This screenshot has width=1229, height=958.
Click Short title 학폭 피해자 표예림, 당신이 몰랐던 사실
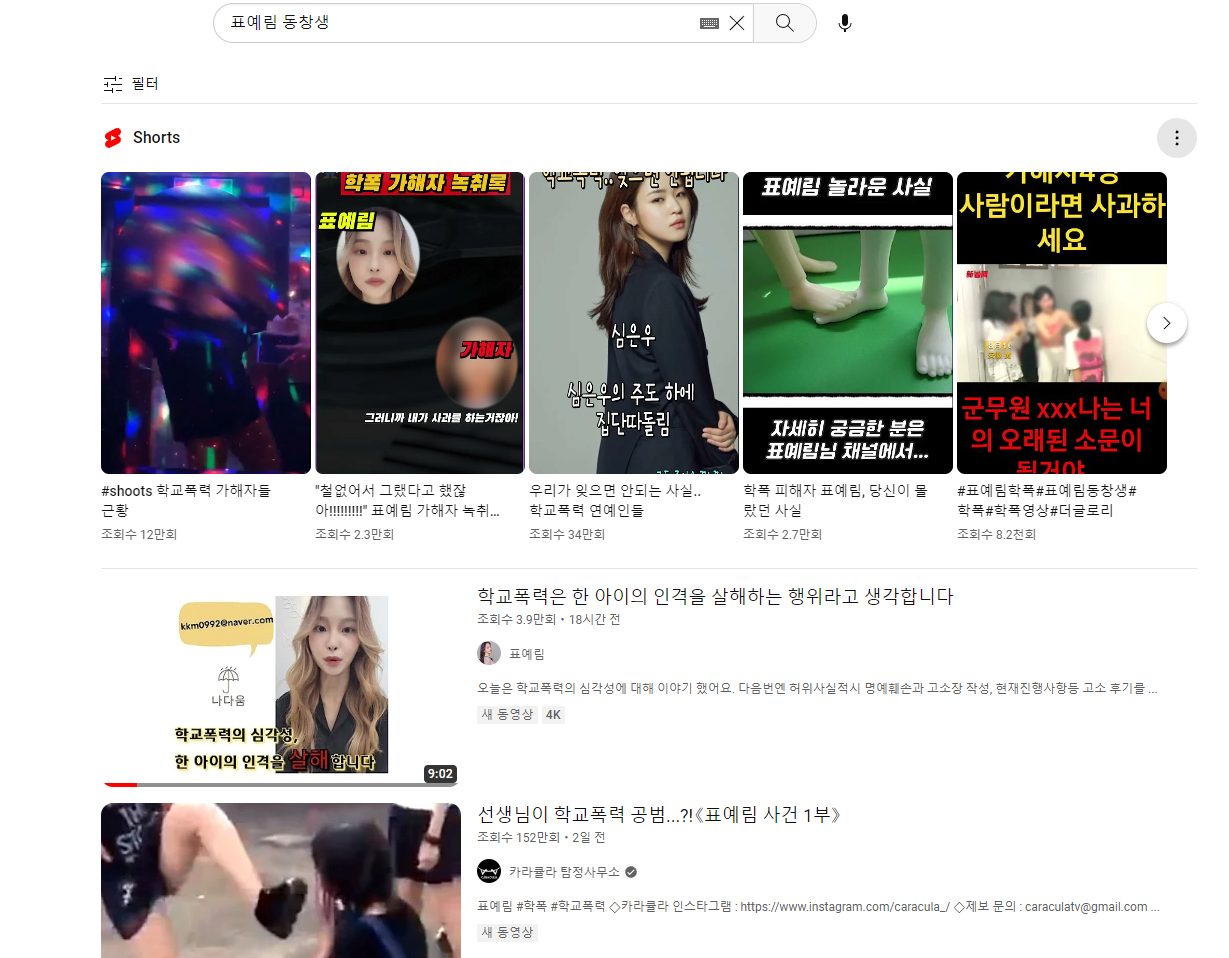point(835,500)
